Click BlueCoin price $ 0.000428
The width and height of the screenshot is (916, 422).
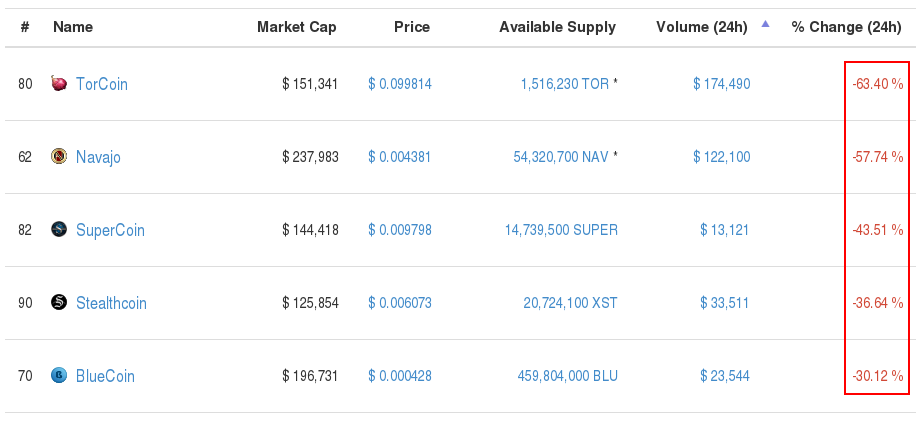pos(400,376)
